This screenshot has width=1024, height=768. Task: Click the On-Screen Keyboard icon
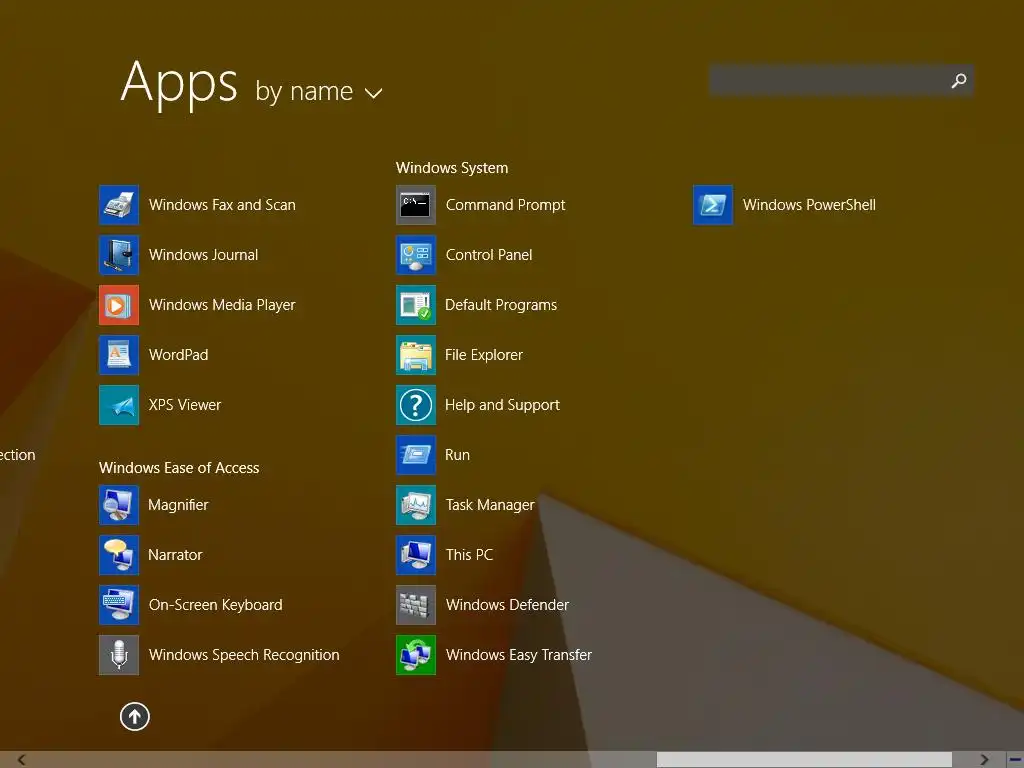119,605
